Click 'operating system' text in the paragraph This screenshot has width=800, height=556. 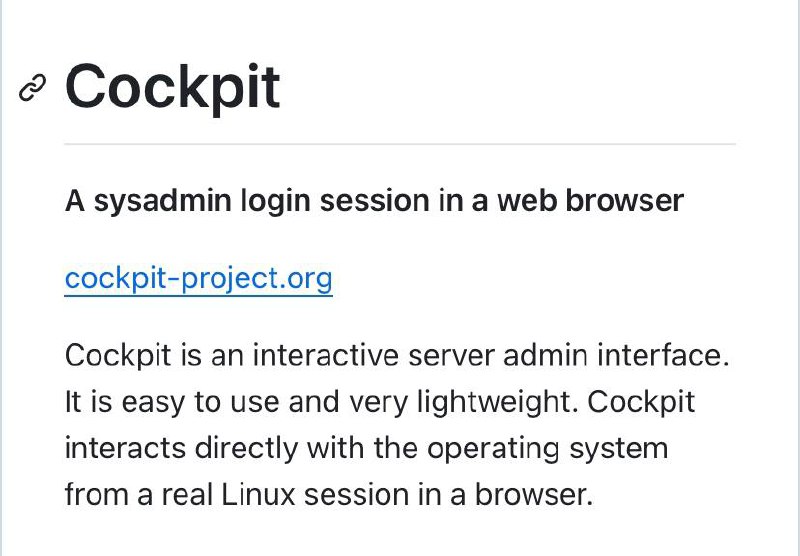[547, 449]
